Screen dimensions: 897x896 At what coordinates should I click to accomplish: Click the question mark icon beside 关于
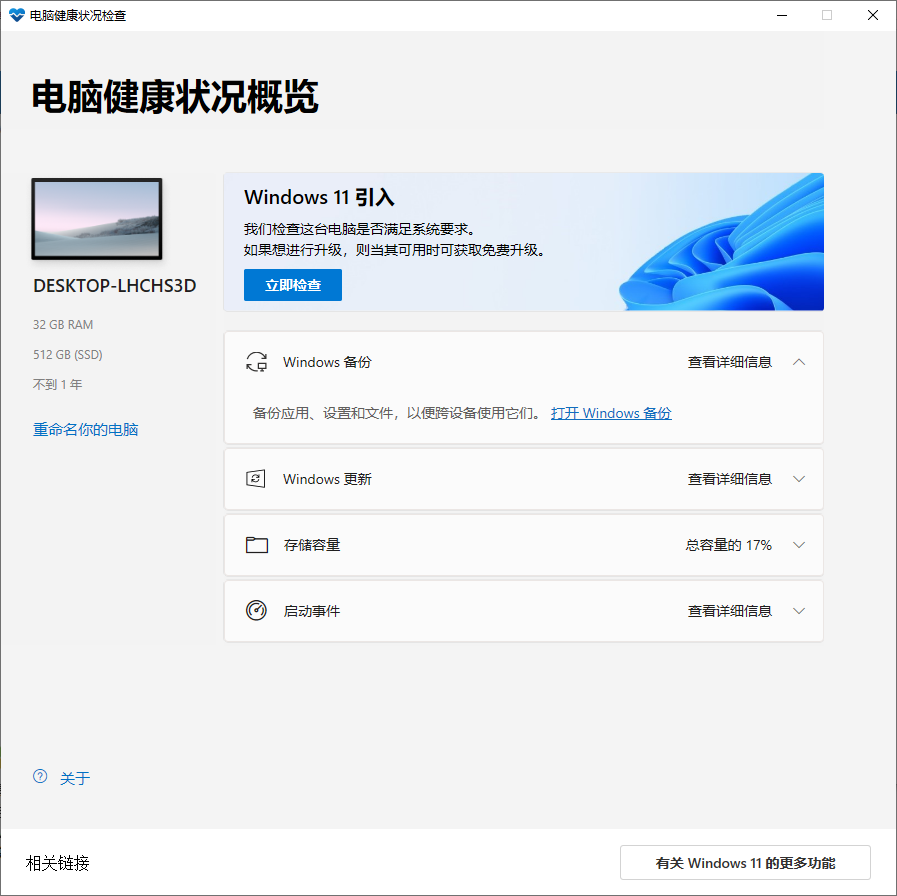tap(39, 776)
